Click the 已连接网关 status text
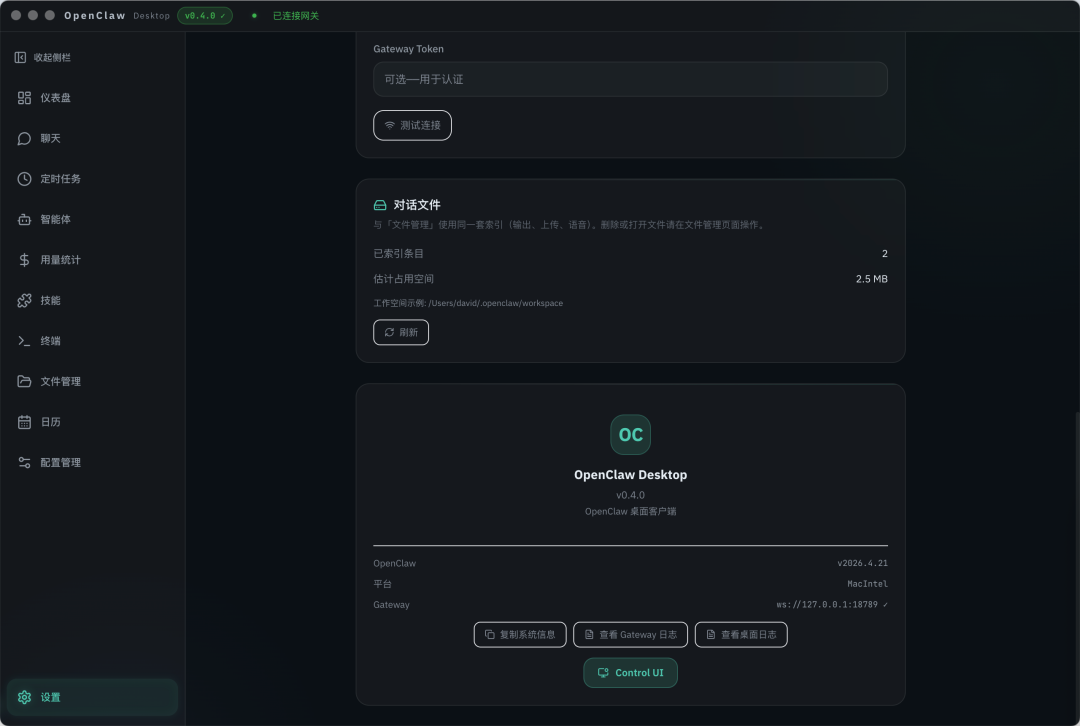This screenshot has width=1080, height=726. coord(296,16)
